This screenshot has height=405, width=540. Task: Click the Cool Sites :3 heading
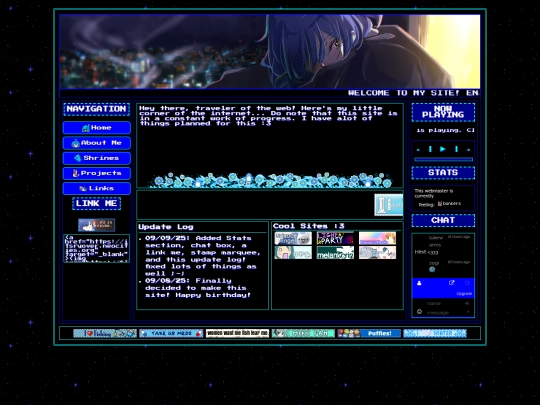click(308, 226)
